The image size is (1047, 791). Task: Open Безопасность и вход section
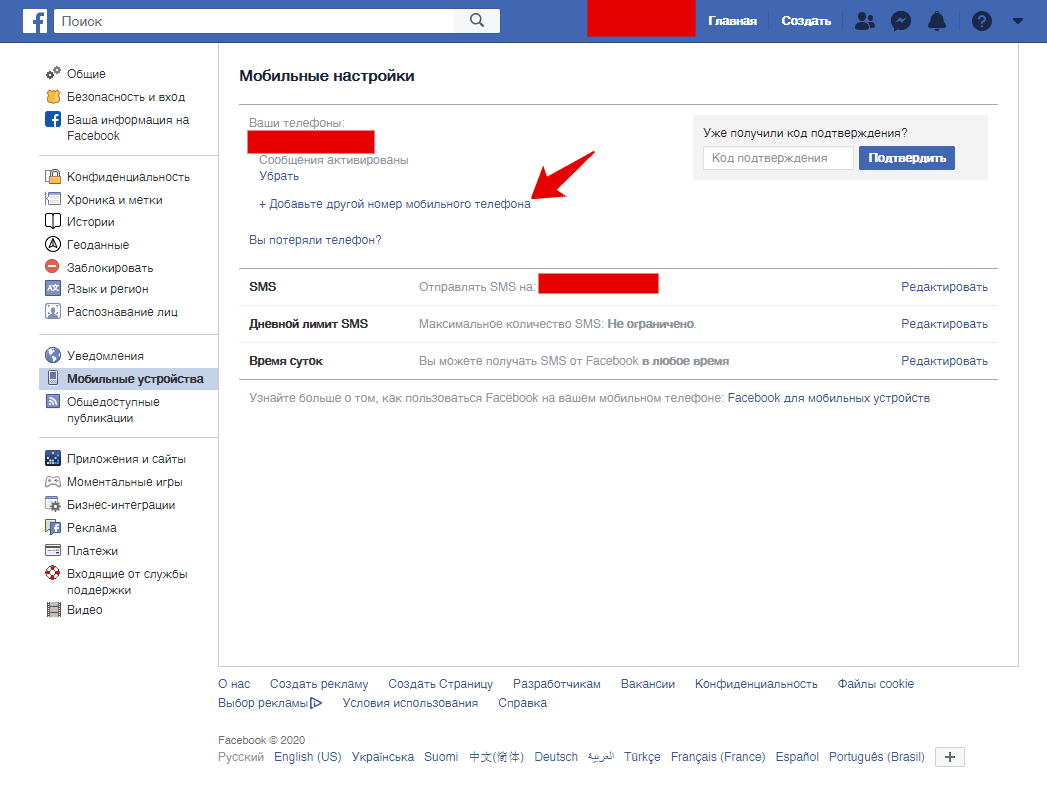(x=126, y=97)
